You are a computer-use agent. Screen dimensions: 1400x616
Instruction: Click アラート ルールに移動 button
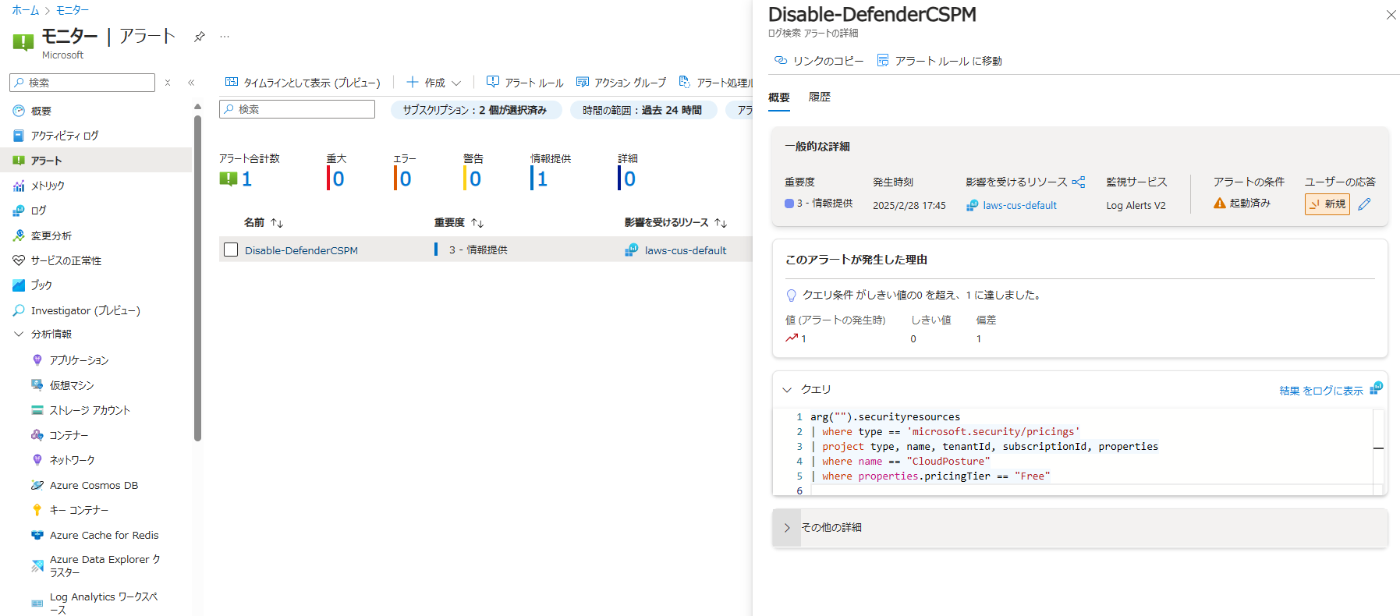click(x=939, y=61)
